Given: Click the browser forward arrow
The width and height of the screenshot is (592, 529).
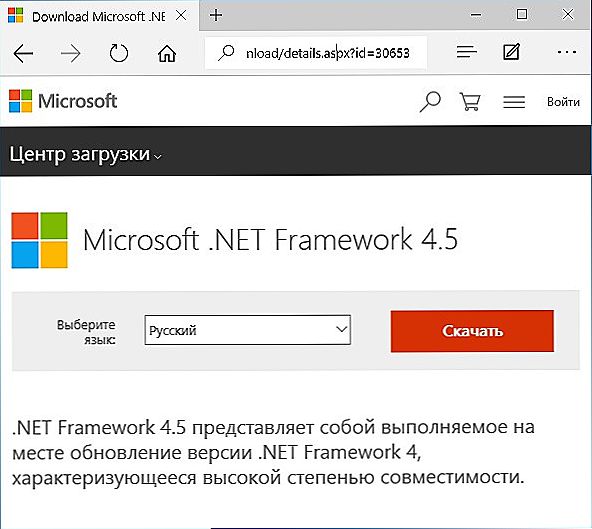Looking at the screenshot, I should click(x=71, y=54).
